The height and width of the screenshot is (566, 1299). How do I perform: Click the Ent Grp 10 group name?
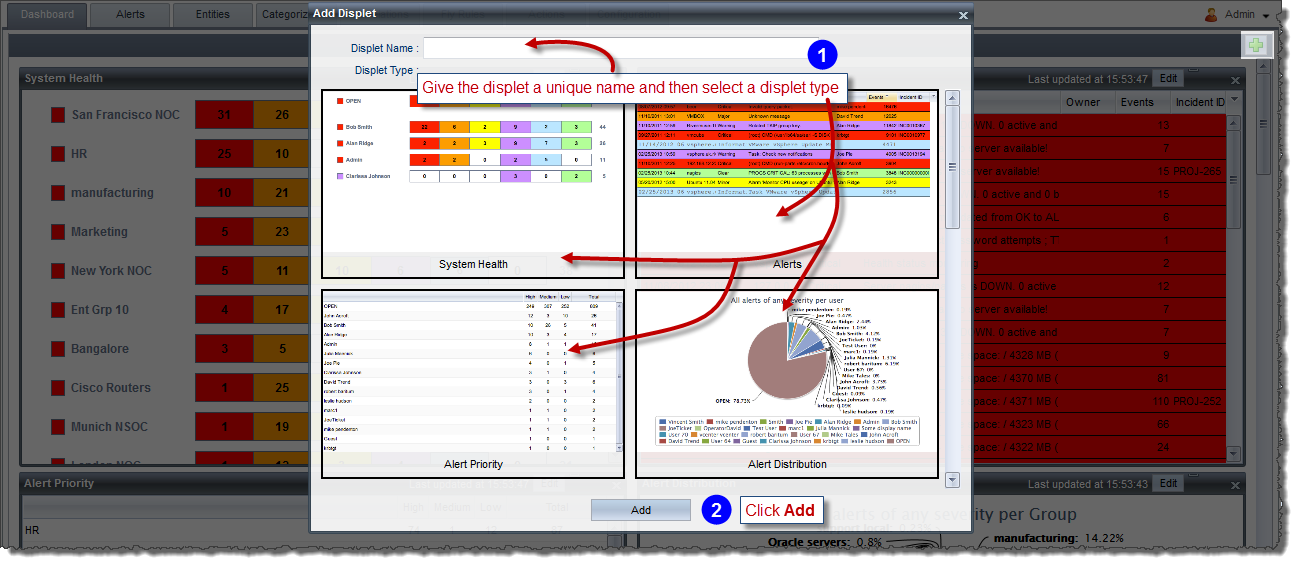[x=100, y=310]
